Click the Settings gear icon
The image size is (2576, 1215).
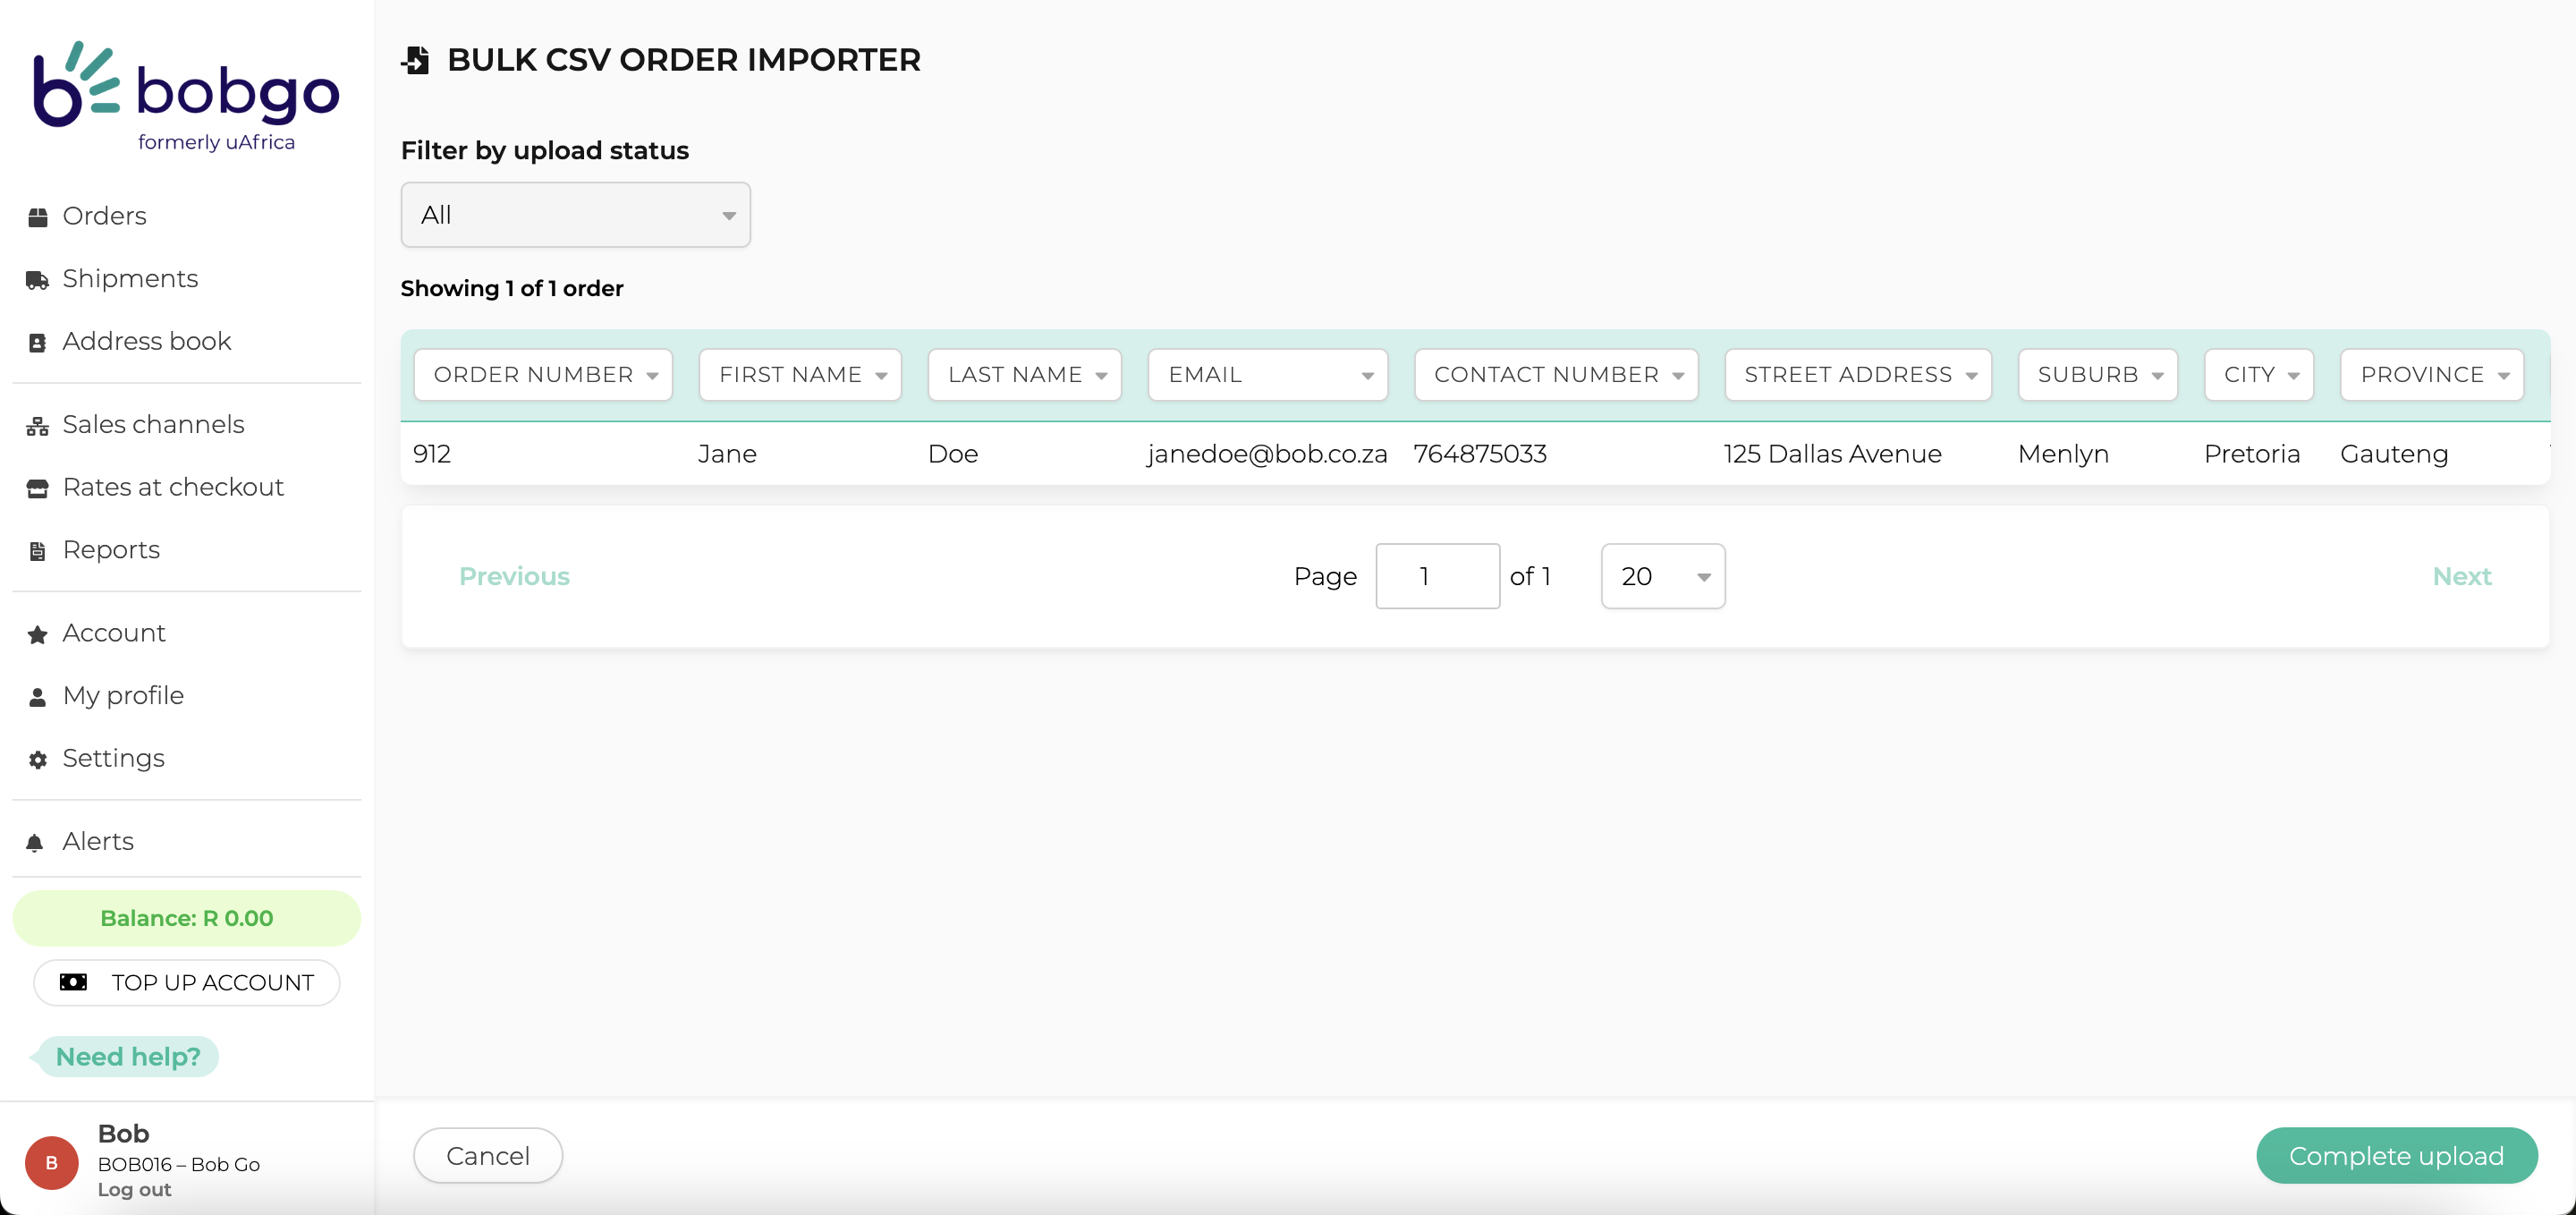pyautogui.click(x=37, y=760)
